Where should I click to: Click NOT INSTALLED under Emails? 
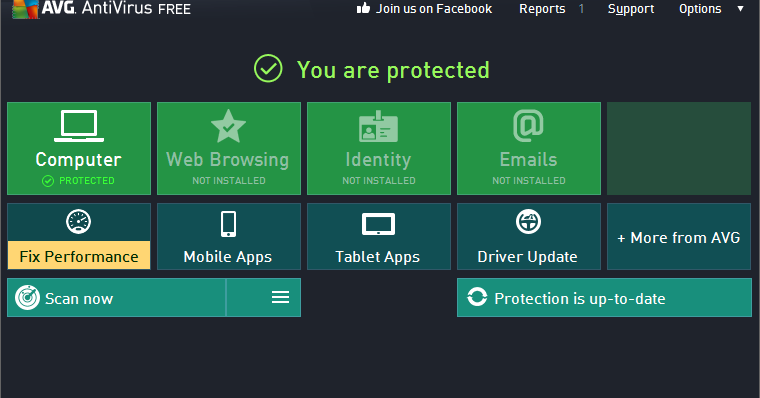click(x=529, y=181)
